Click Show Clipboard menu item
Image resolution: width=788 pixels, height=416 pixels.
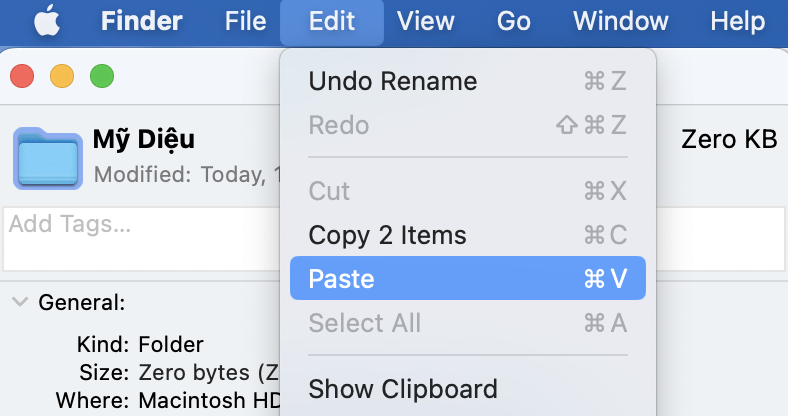403,388
